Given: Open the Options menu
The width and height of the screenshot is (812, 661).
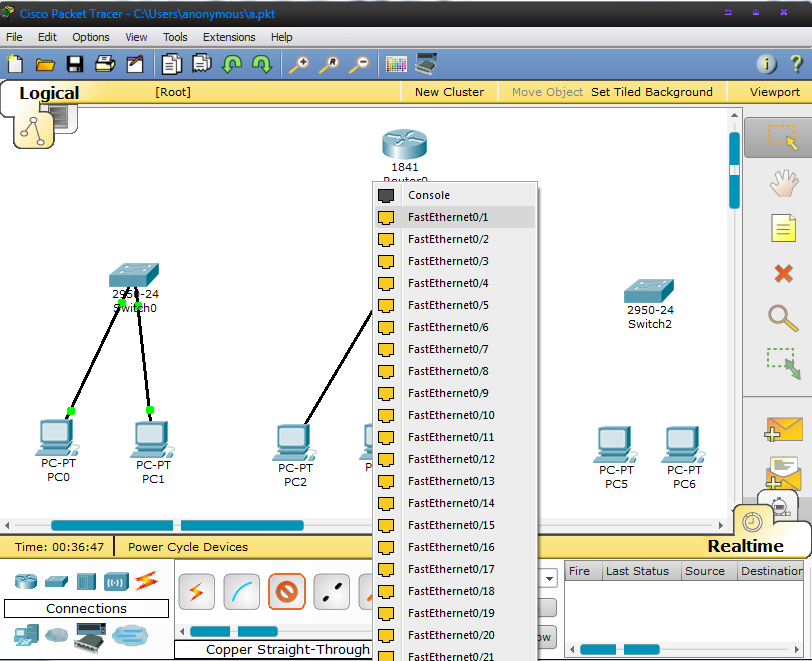Looking at the screenshot, I should point(91,37).
